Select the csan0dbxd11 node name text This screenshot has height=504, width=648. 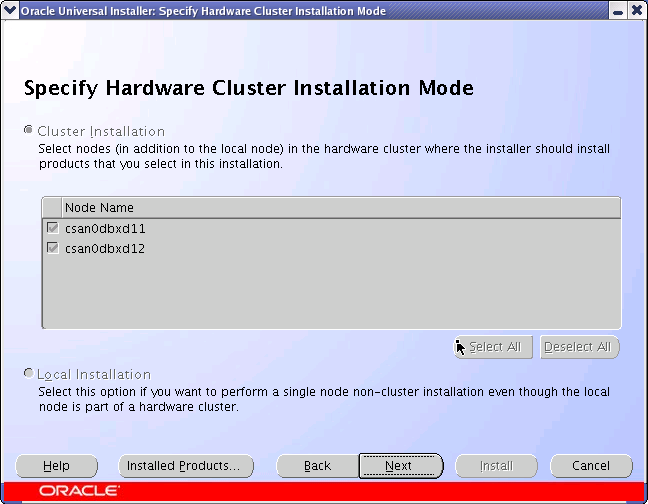point(105,228)
